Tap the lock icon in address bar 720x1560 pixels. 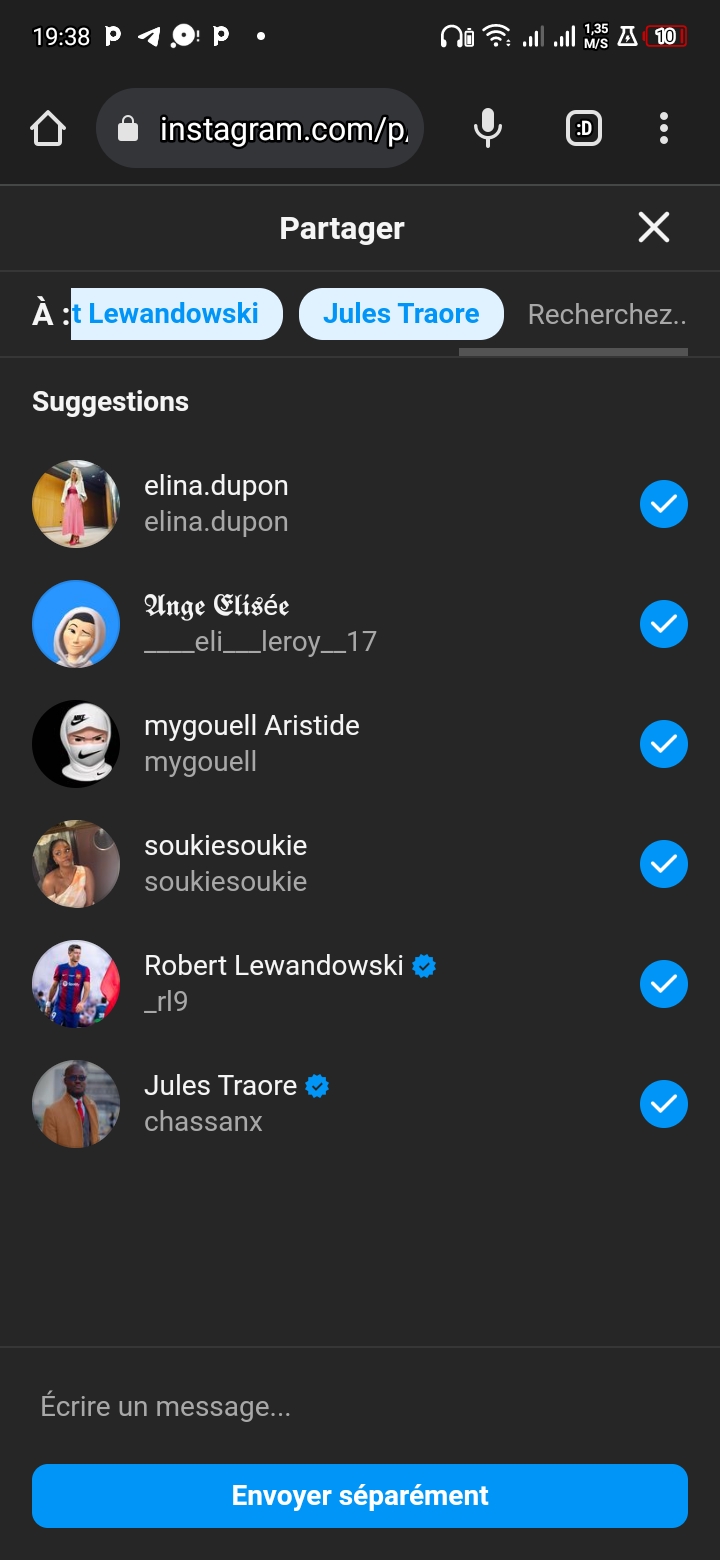128,129
